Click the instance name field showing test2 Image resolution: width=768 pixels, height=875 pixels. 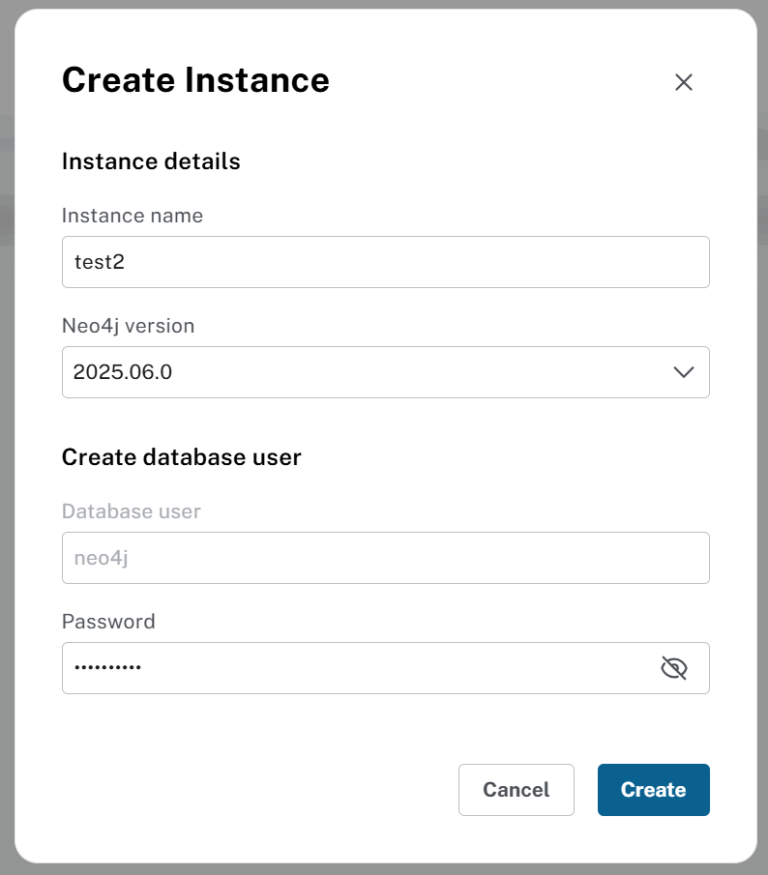(x=385, y=261)
